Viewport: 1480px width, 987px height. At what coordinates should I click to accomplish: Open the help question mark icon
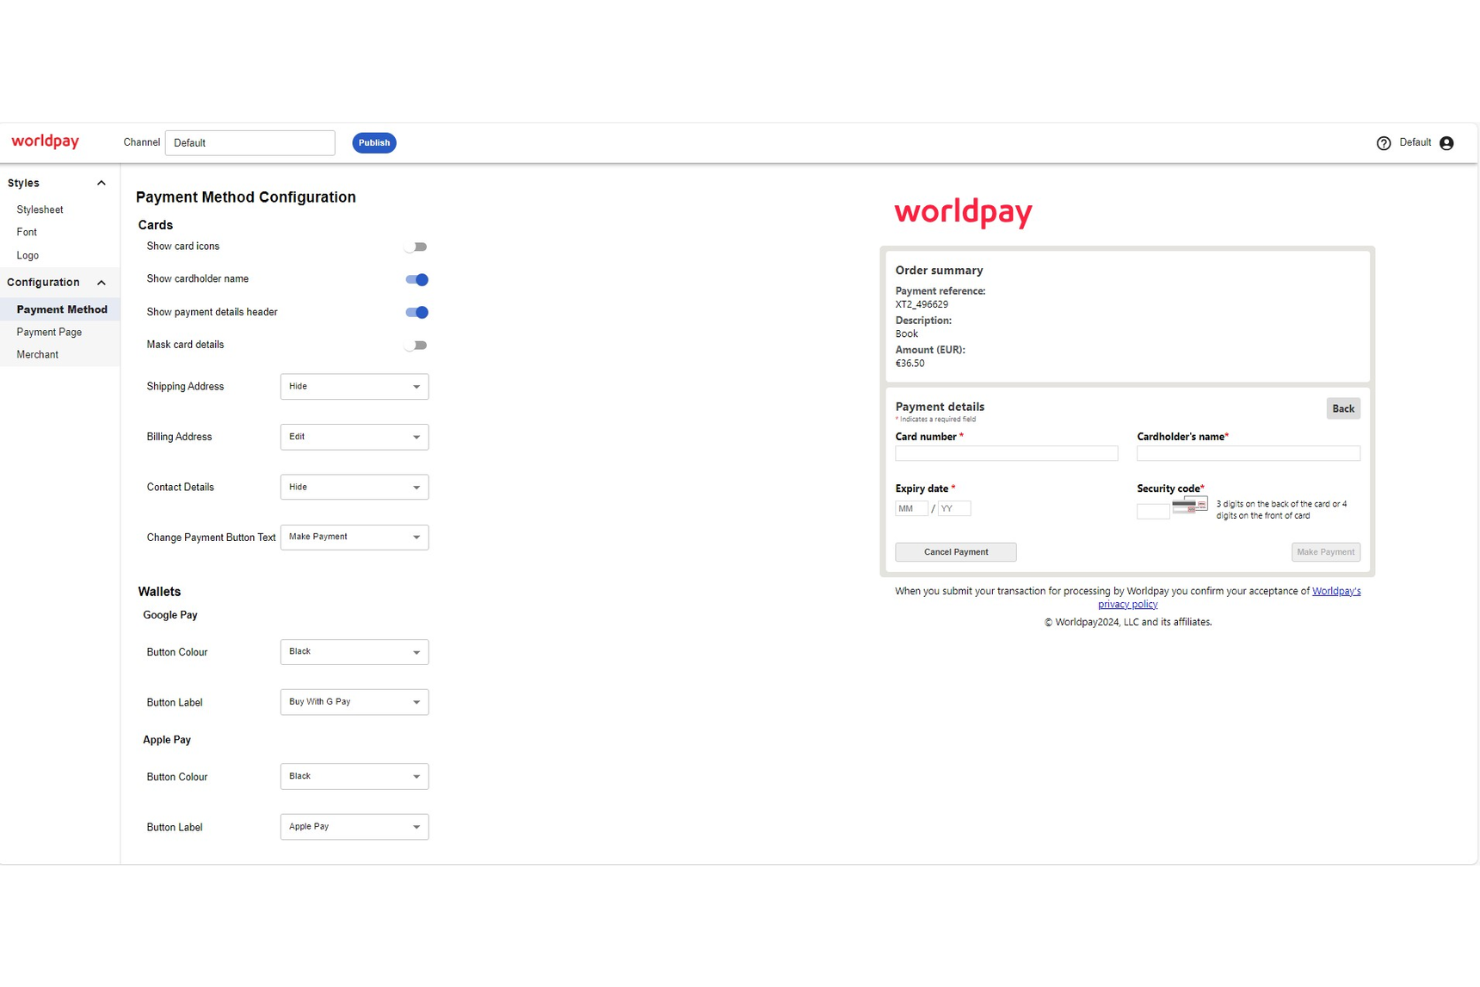1384,143
